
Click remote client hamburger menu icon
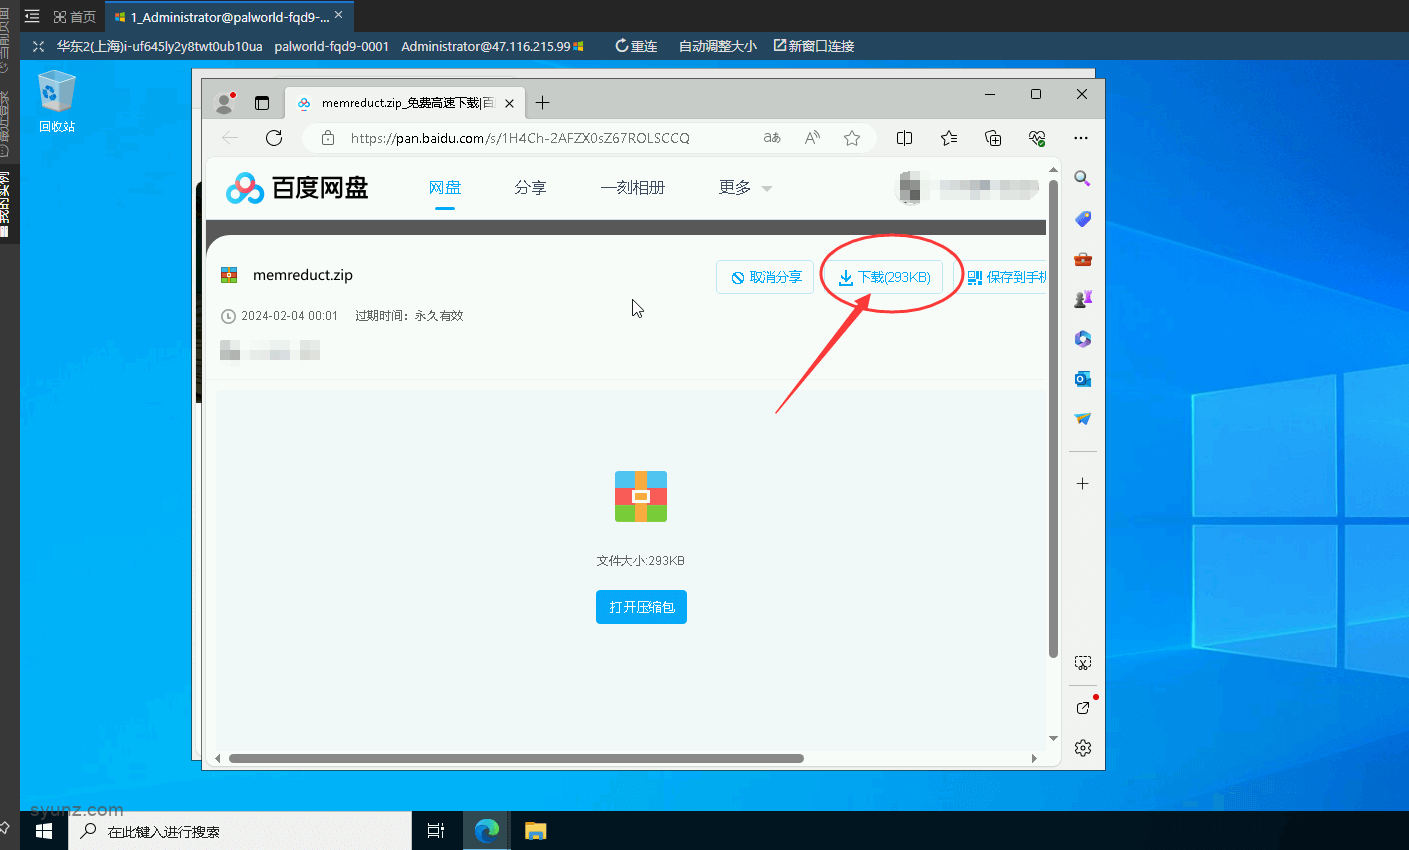tap(32, 17)
